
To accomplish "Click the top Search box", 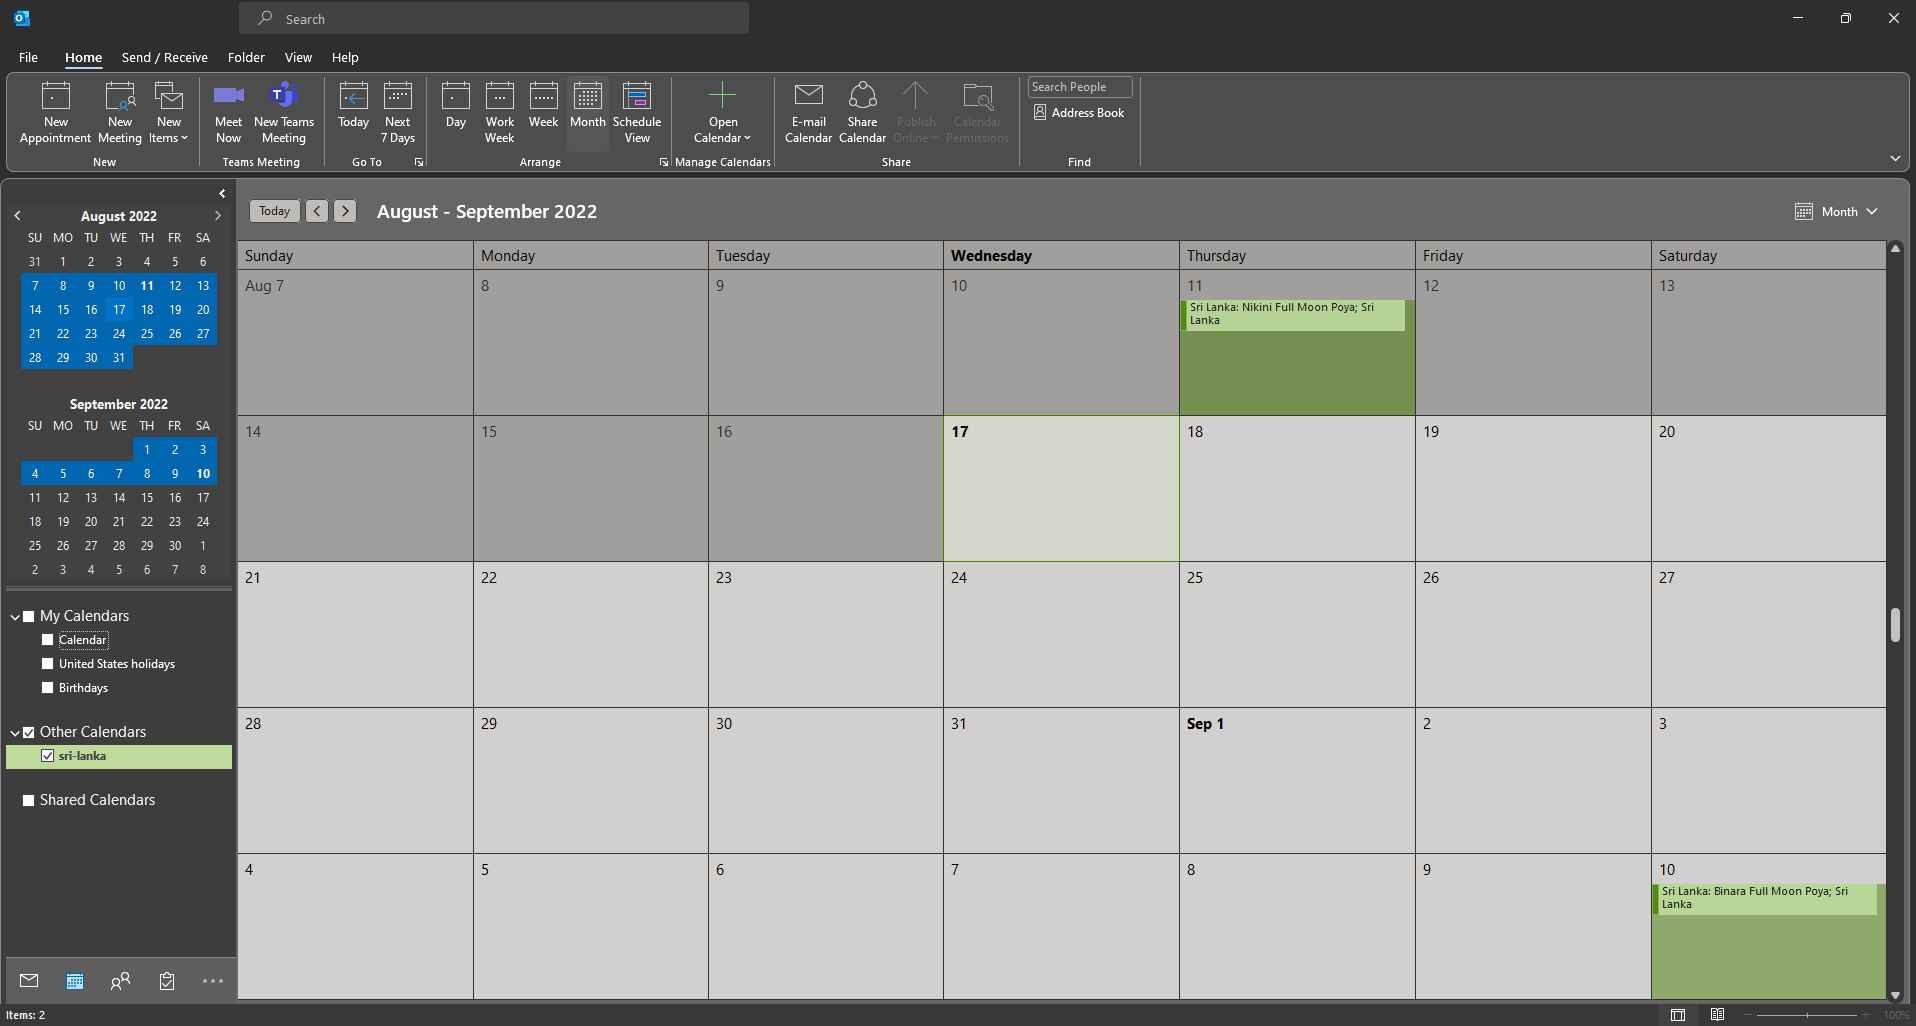I will [x=494, y=18].
